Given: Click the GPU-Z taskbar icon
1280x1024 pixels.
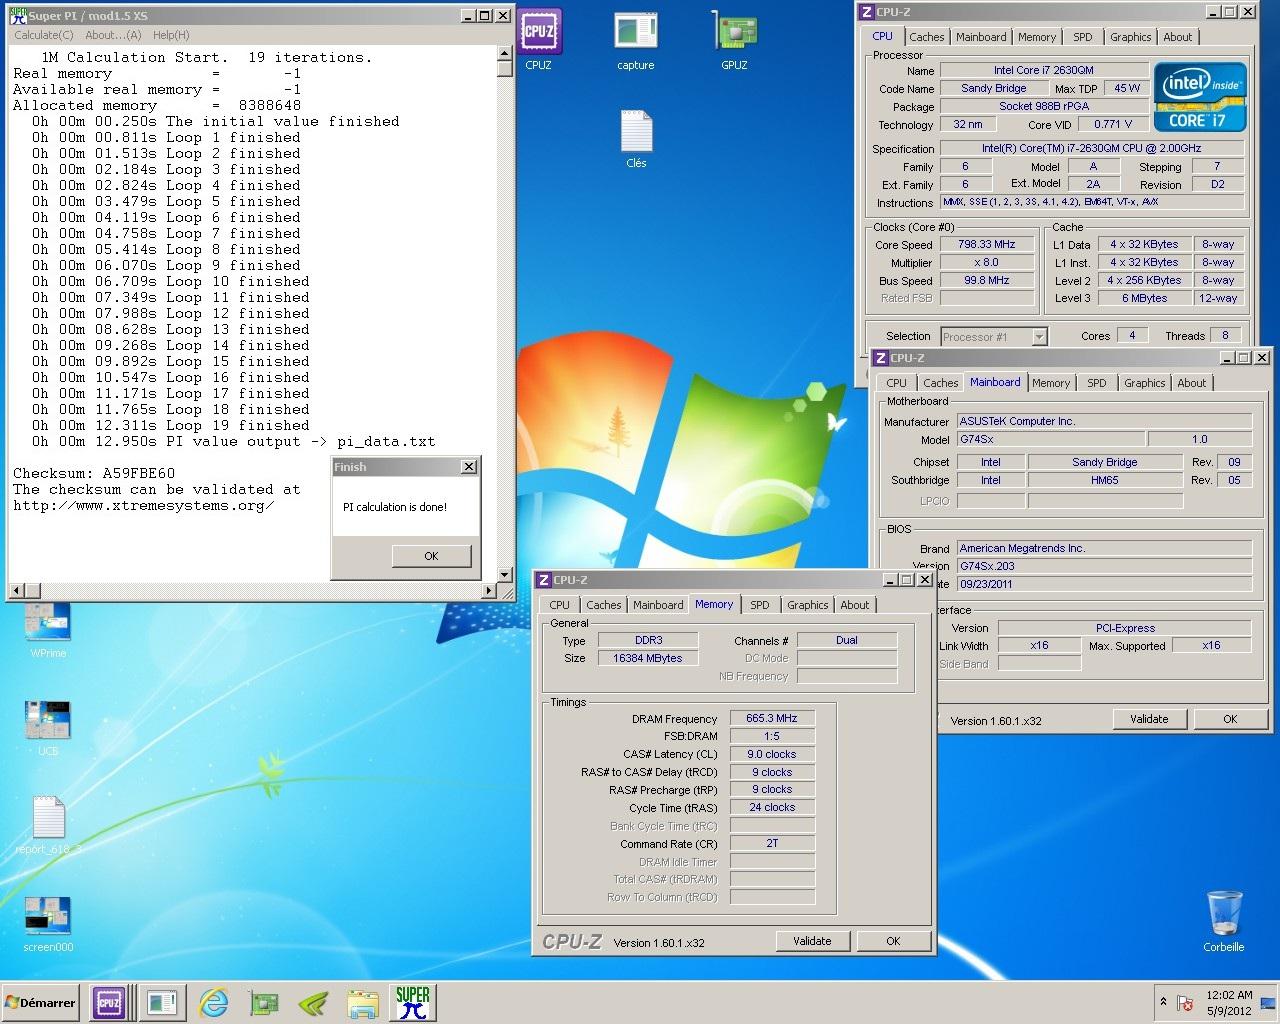Looking at the screenshot, I should pyautogui.click(x=263, y=1003).
